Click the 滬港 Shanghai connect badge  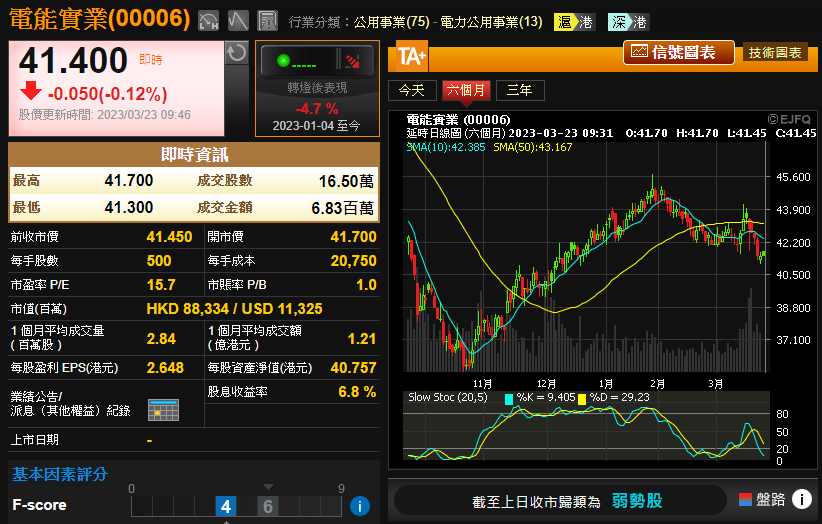[x=575, y=22]
